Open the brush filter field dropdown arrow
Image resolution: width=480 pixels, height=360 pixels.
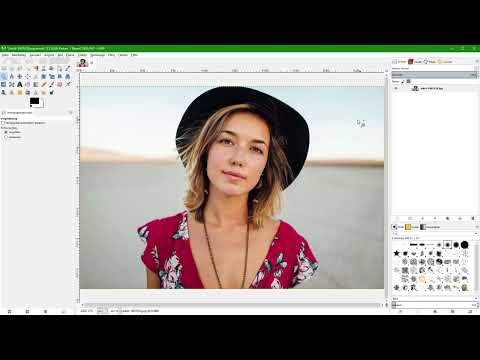[476, 233]
